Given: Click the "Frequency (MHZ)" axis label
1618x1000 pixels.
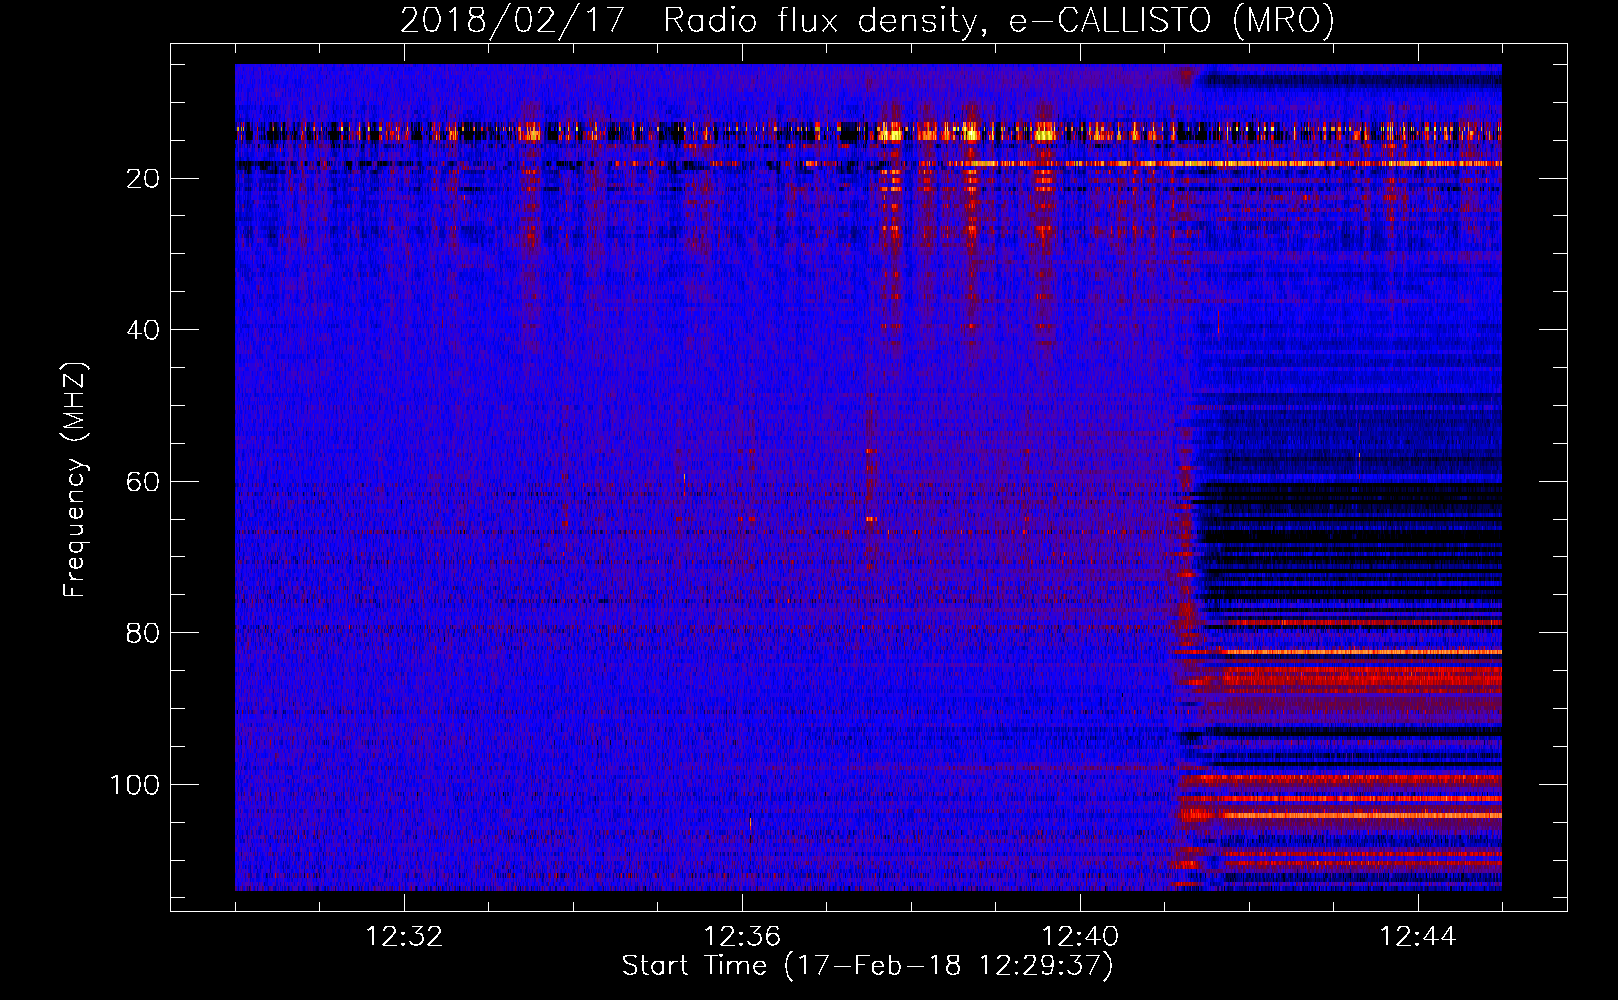Looking at the screenshot, I should coord(75,479).
